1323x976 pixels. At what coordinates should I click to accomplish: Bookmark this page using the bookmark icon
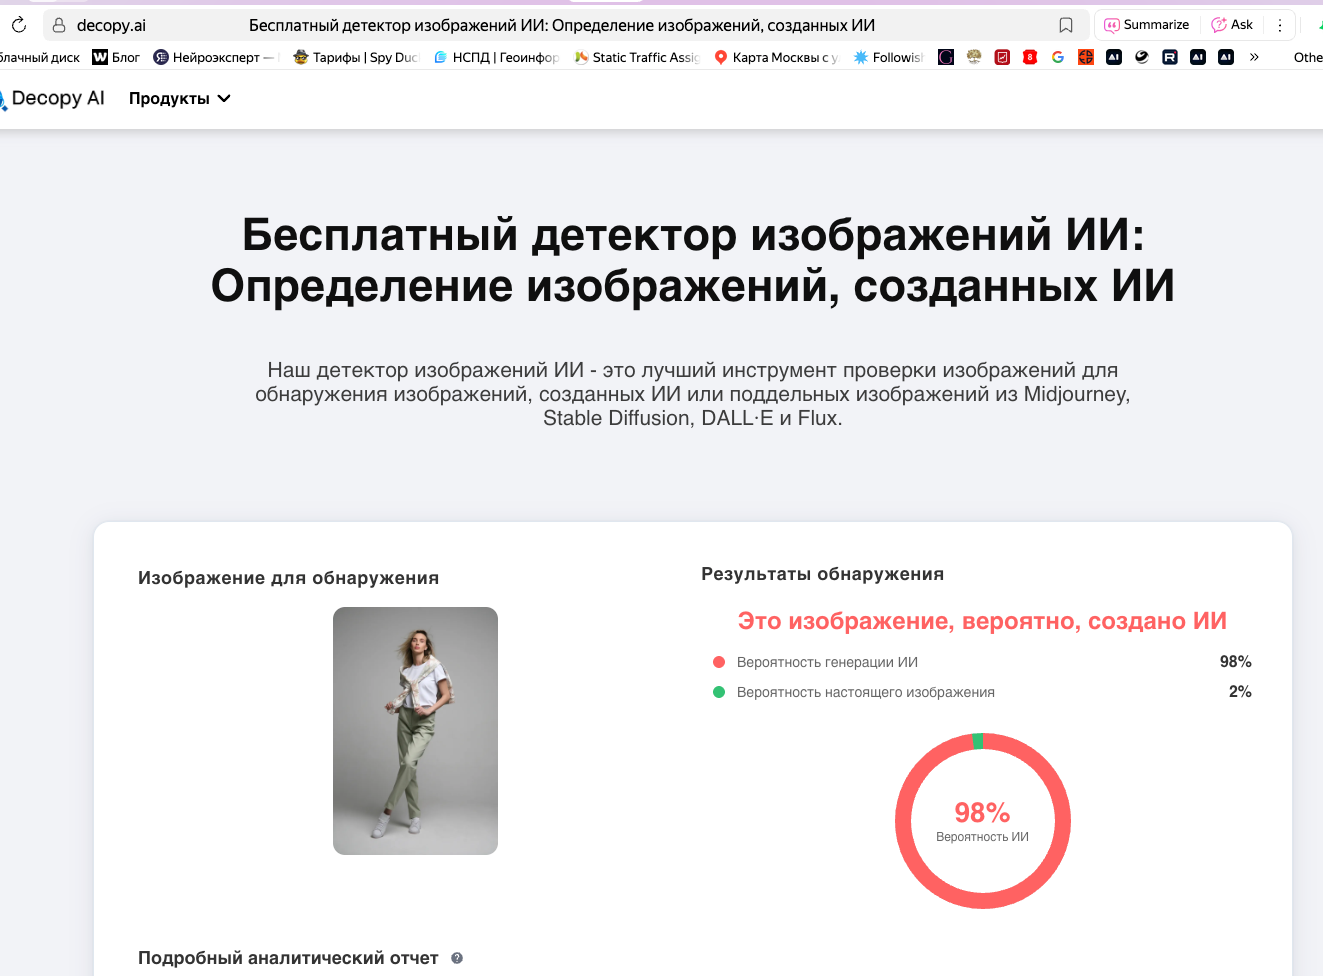pyautogui.click(x=1066, y=25)
